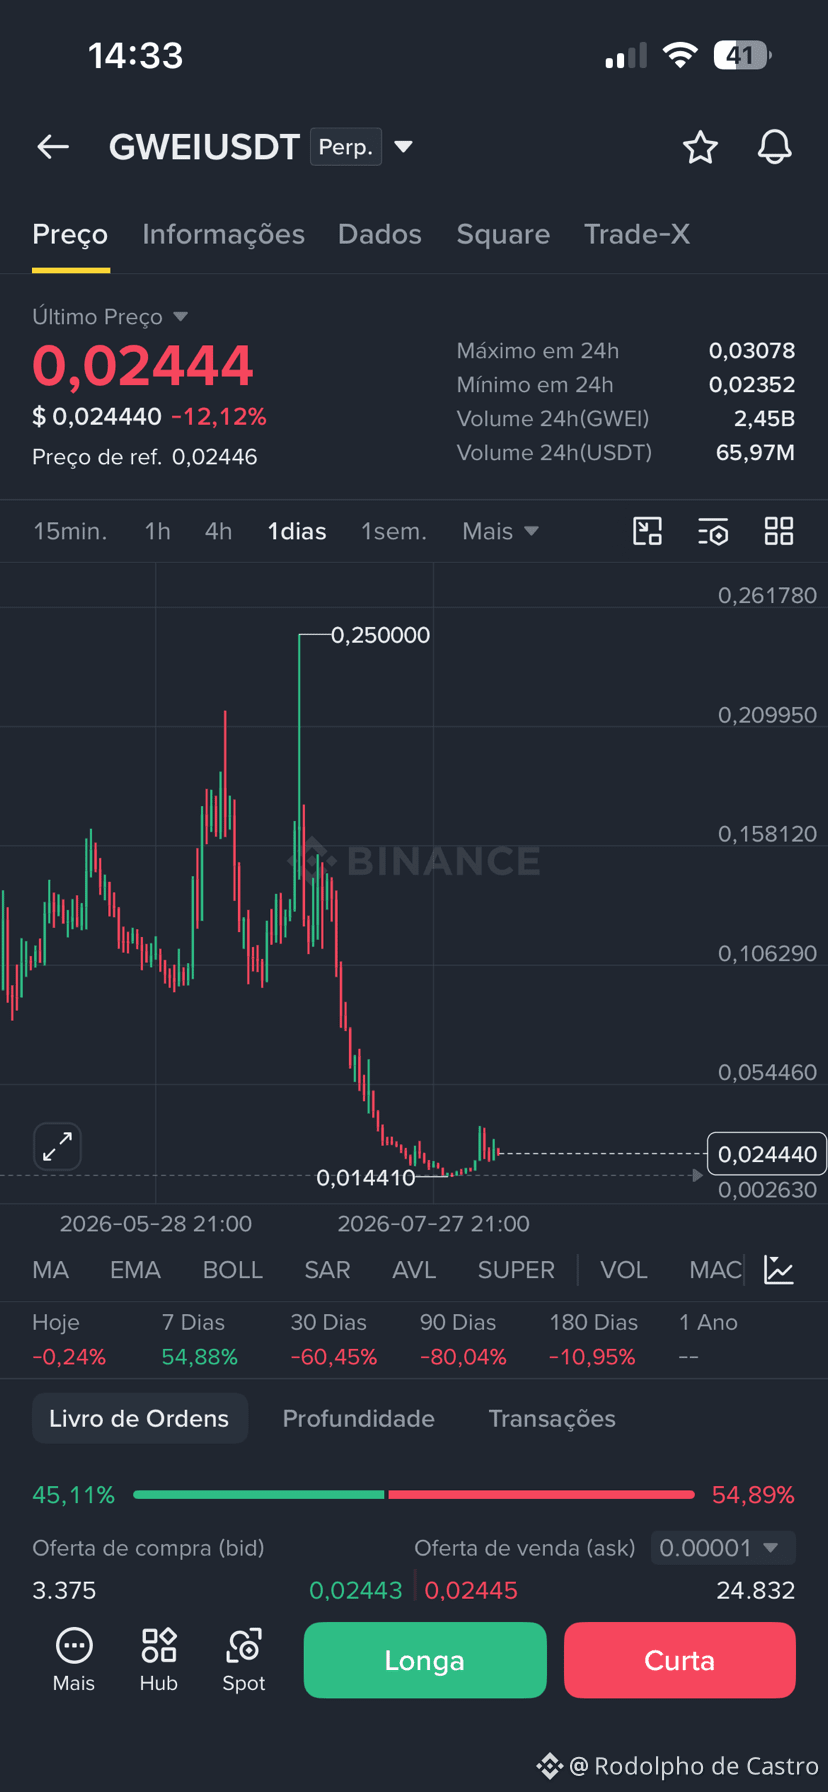
Task: Tap the @ Rodolpho de Castro username
Action: tap(694, 1766)
